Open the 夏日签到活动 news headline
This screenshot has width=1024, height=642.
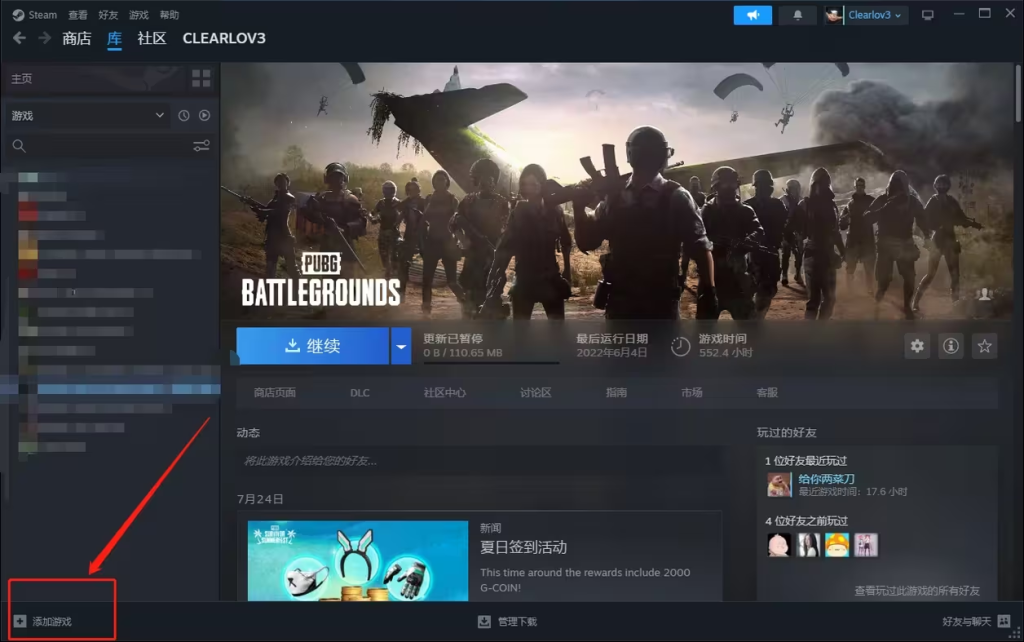[x=523, y=547]
